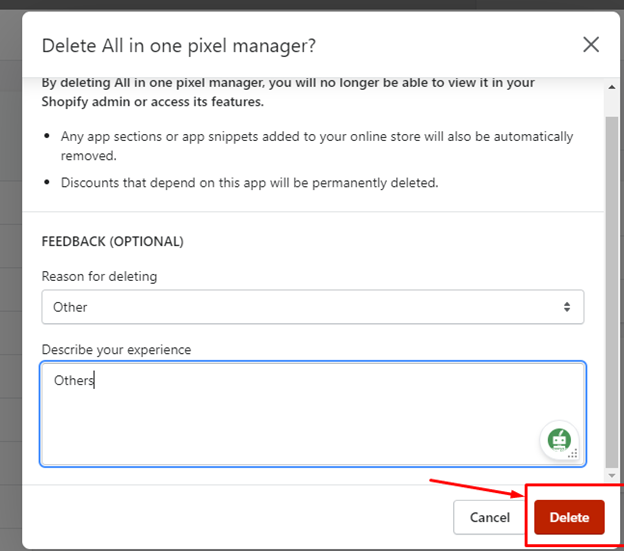Viewport: 624px width, 551px height.
Task: Click the scrollbar up arrow
Action: [612, 87]
